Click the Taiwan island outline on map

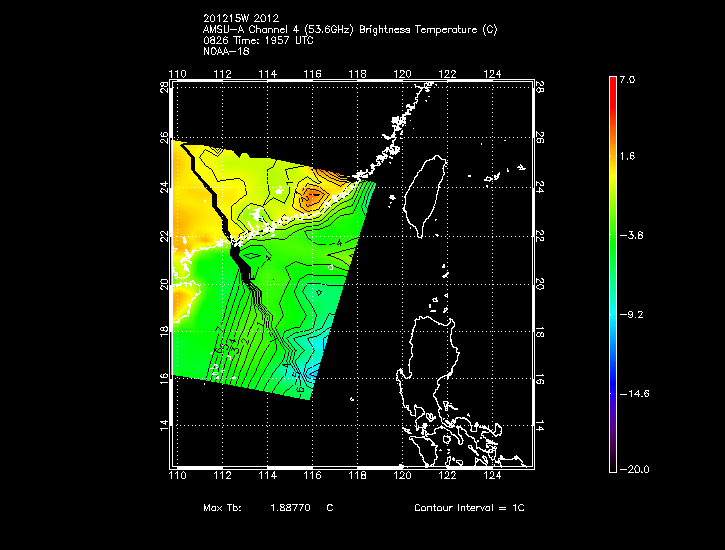[x=430, y=190]
